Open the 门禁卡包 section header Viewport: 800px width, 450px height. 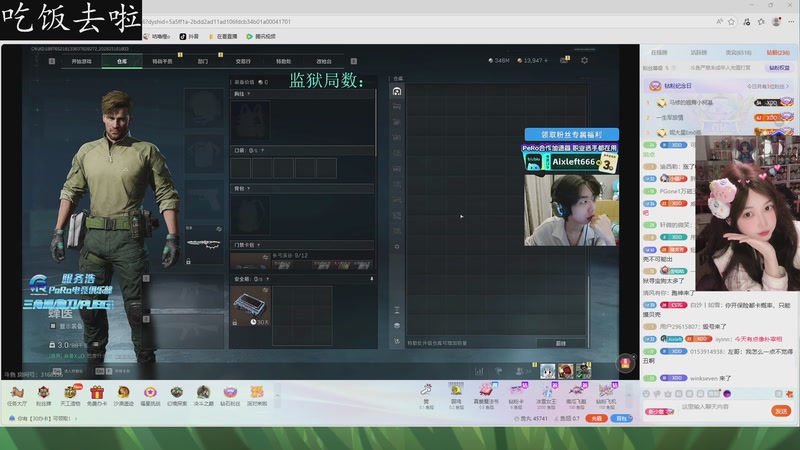click(x=302, y=245)
